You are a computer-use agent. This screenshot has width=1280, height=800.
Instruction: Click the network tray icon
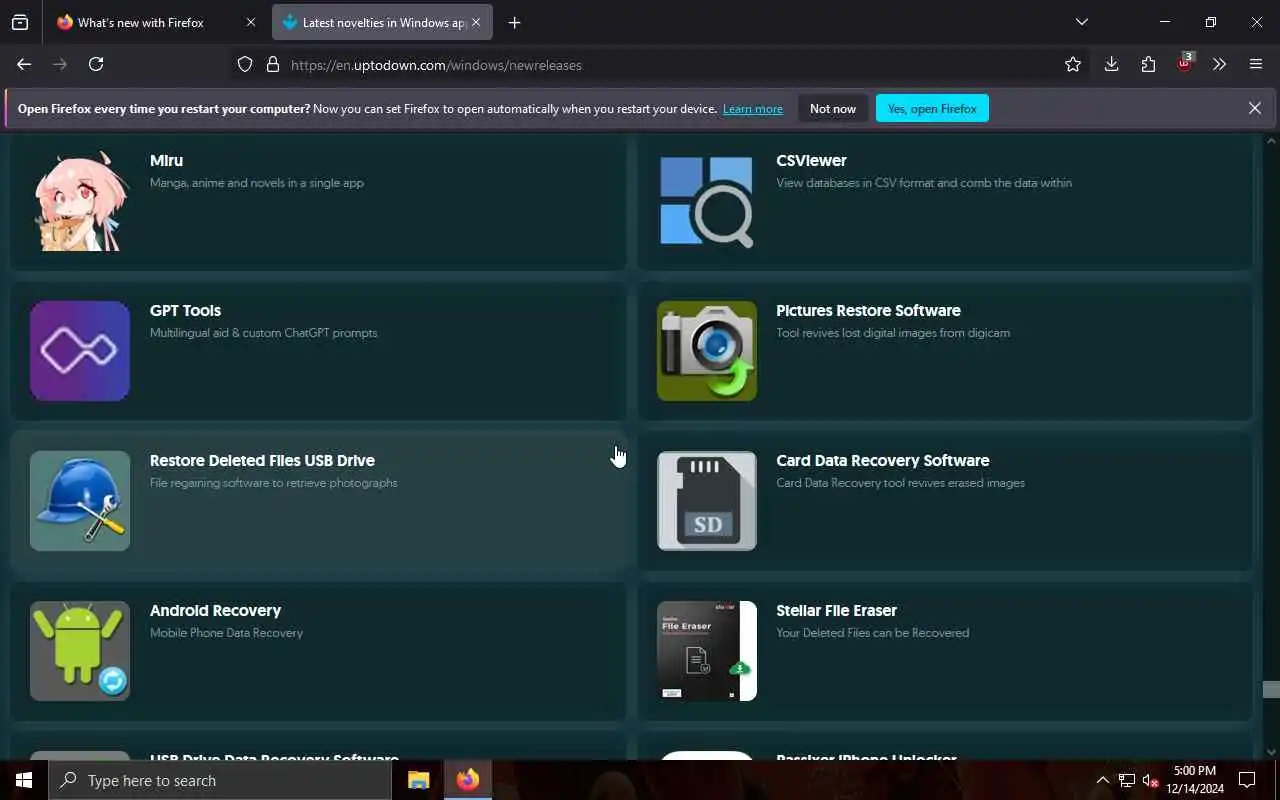tap(1126, 780)
